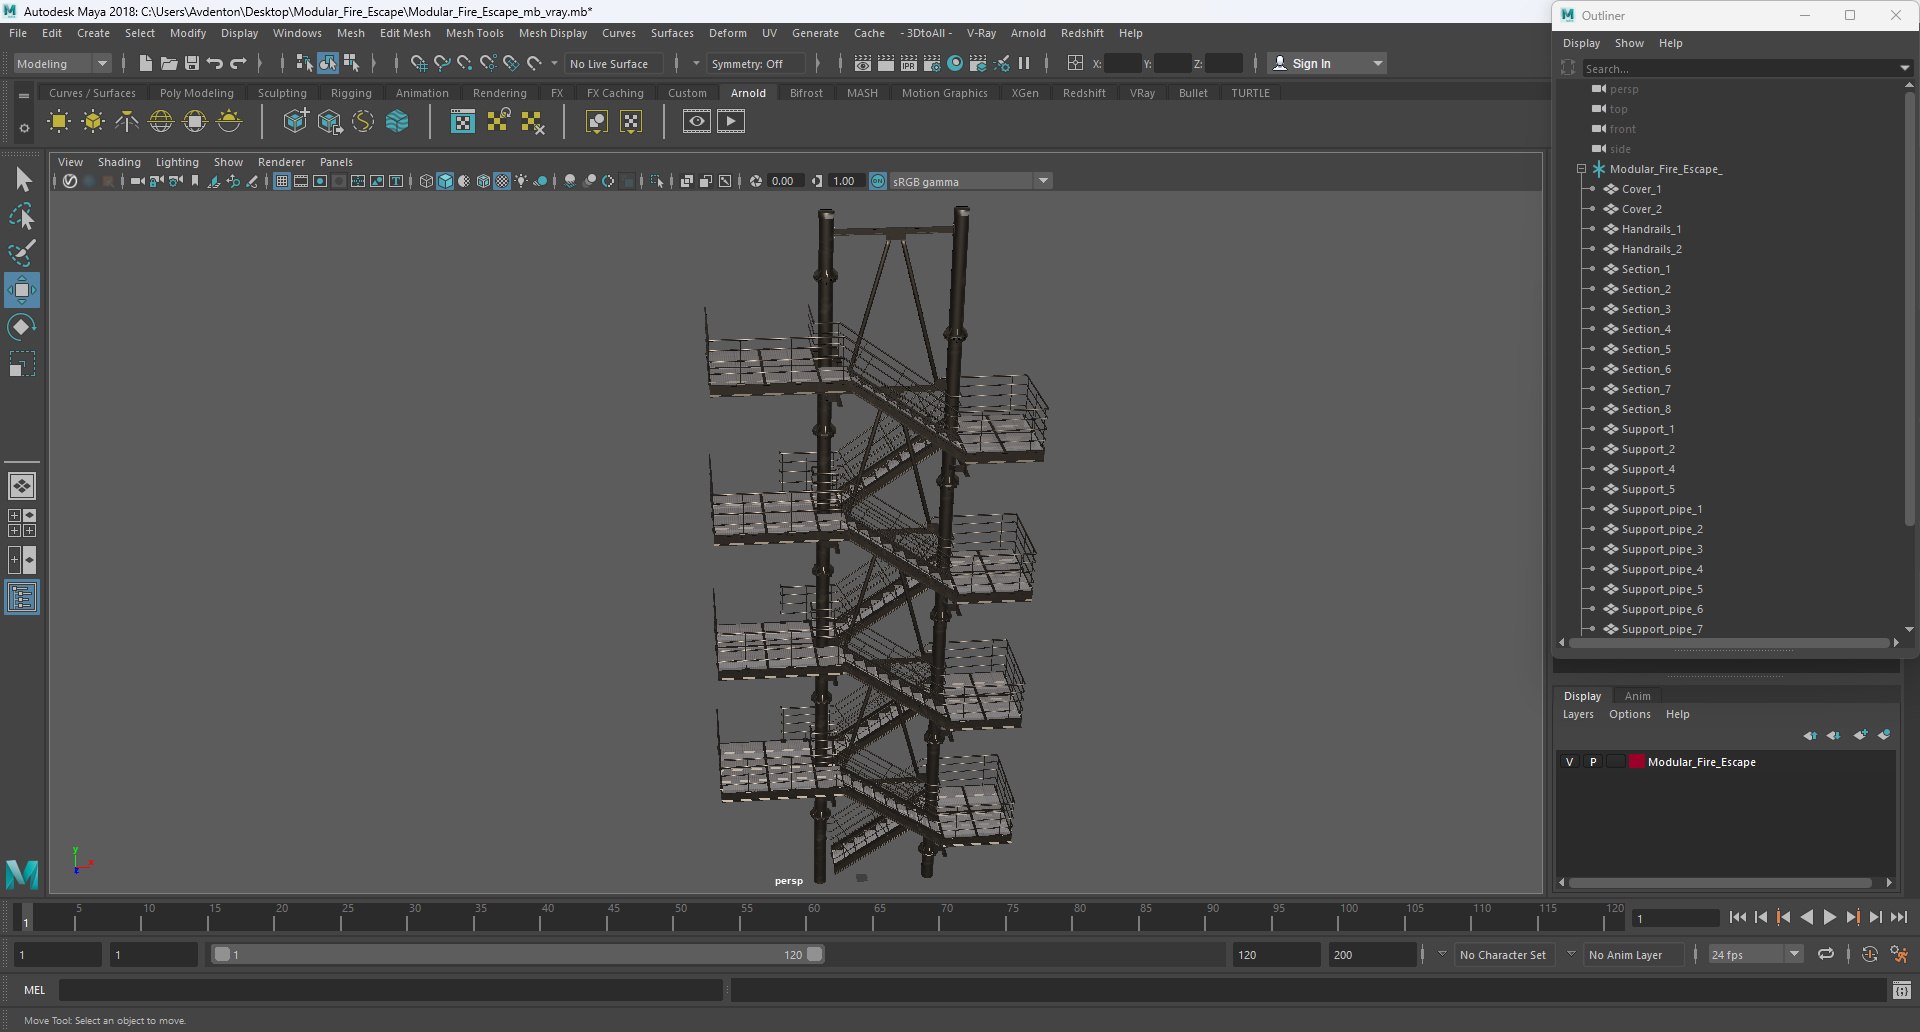Image resolution: width=1920 pixels, height=1032 pixels.
Task: Open the Edit Mesh menu
Action: (405, 33)
